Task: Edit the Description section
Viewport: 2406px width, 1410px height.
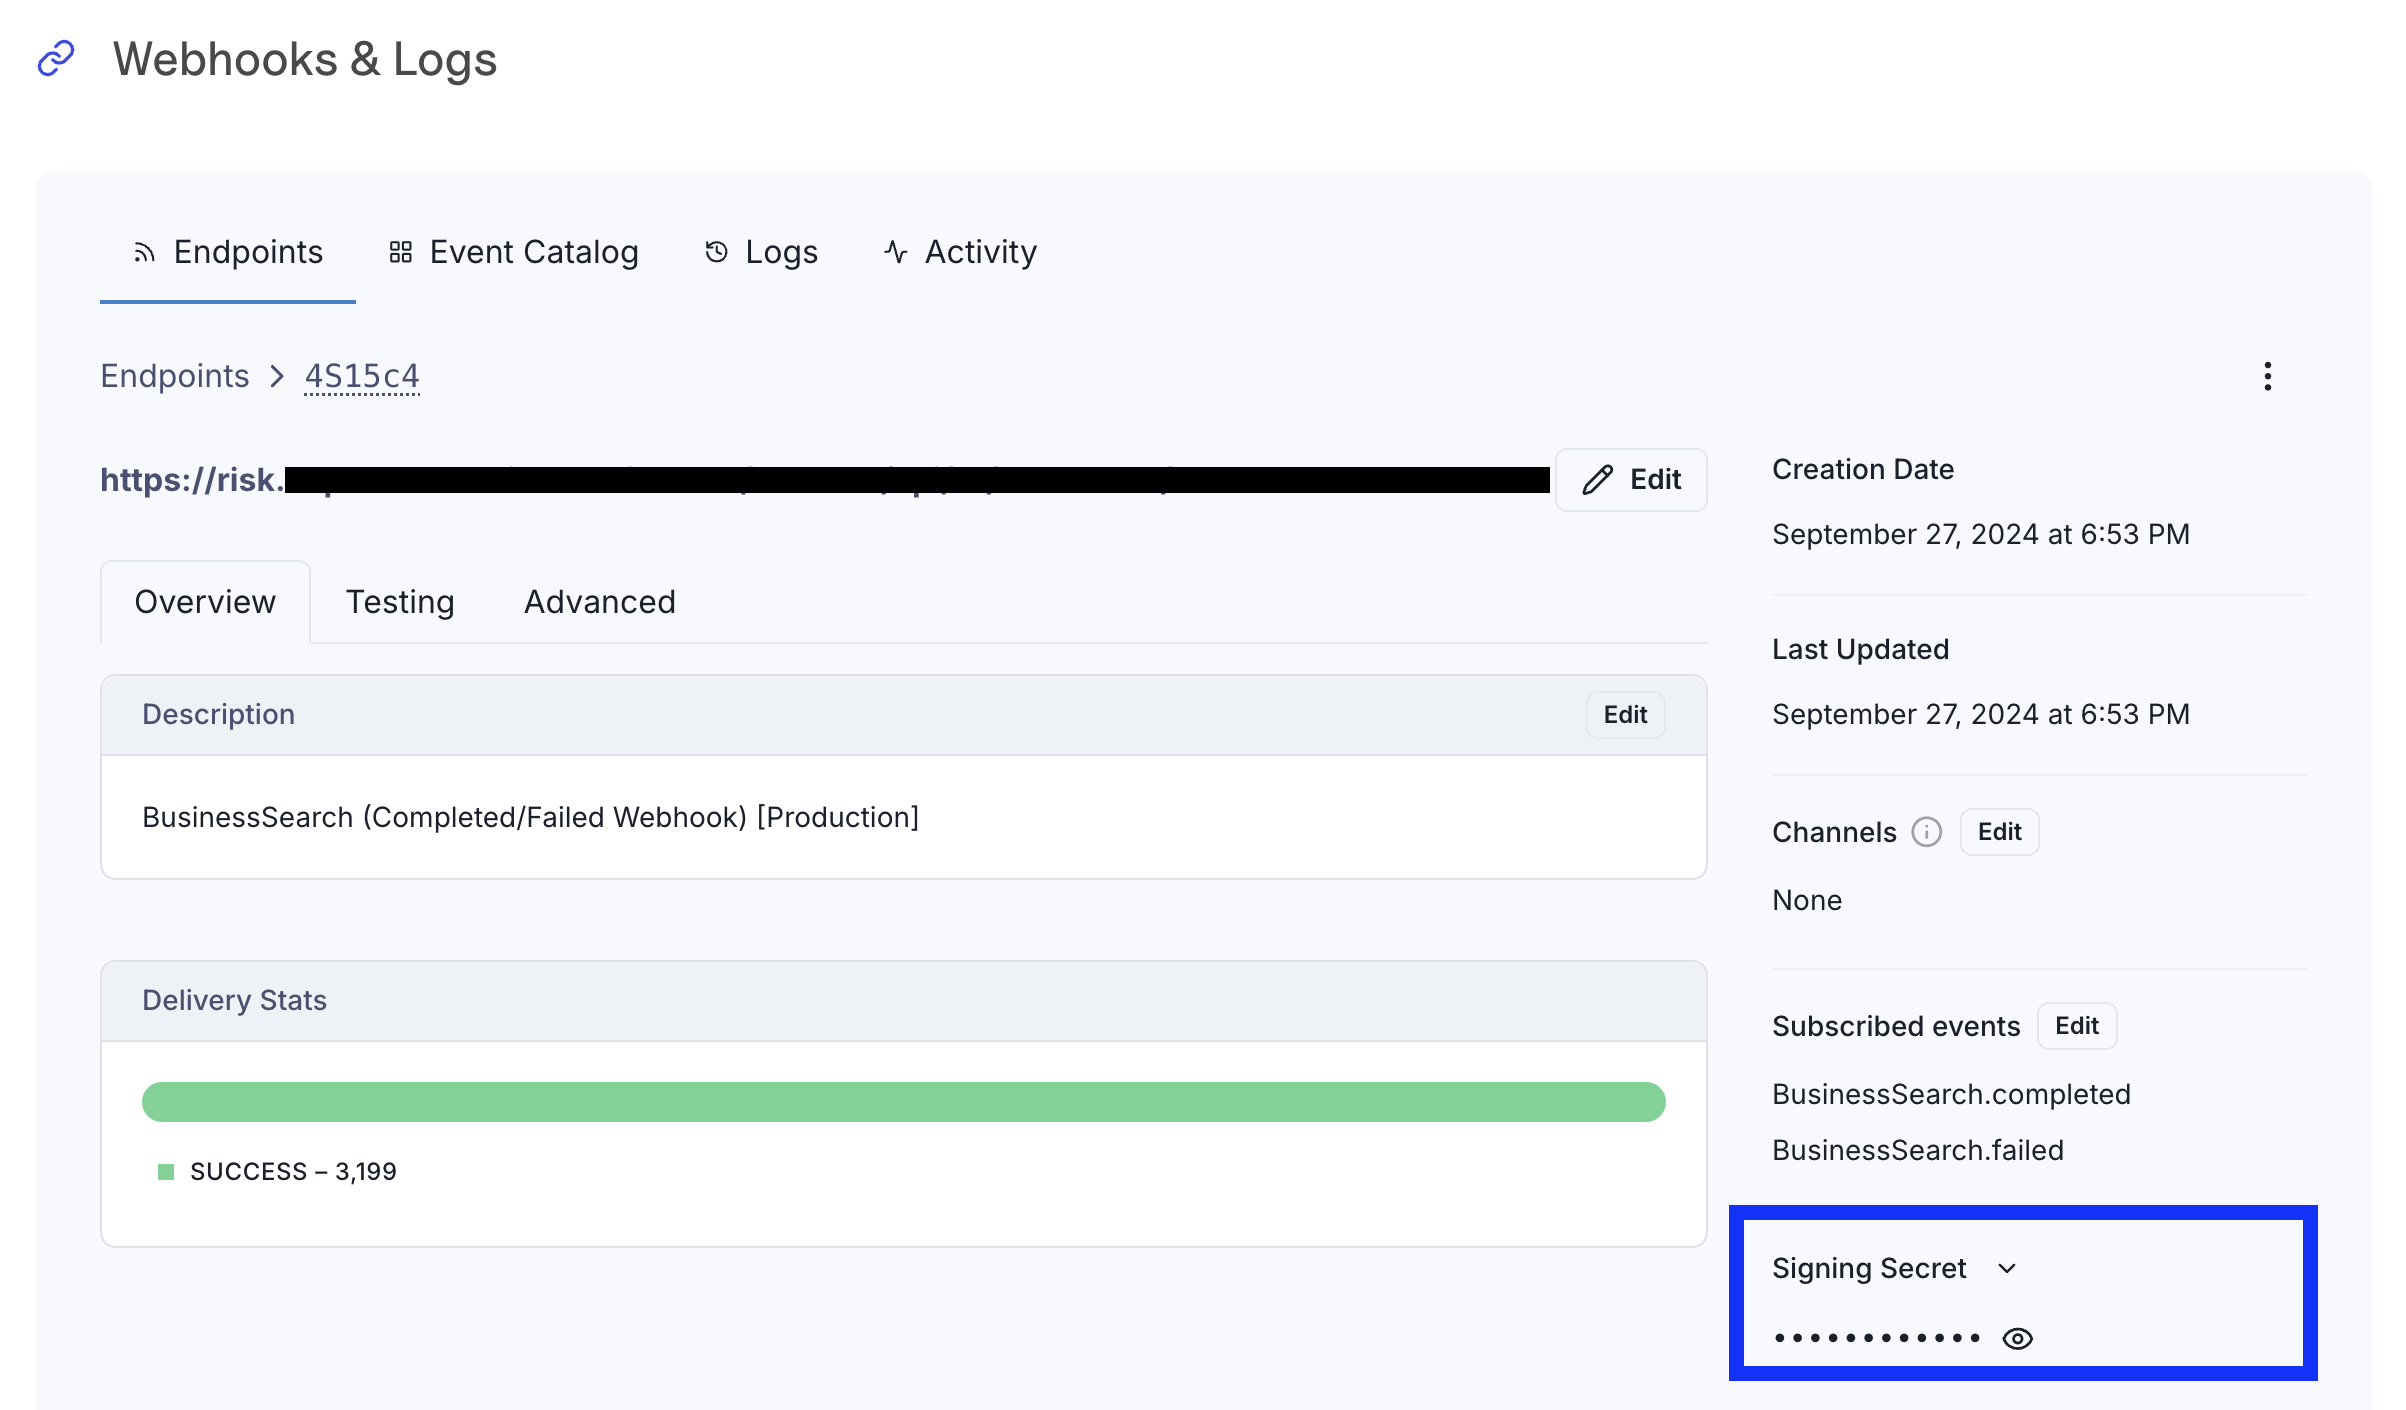Action: coord(1625,715)
